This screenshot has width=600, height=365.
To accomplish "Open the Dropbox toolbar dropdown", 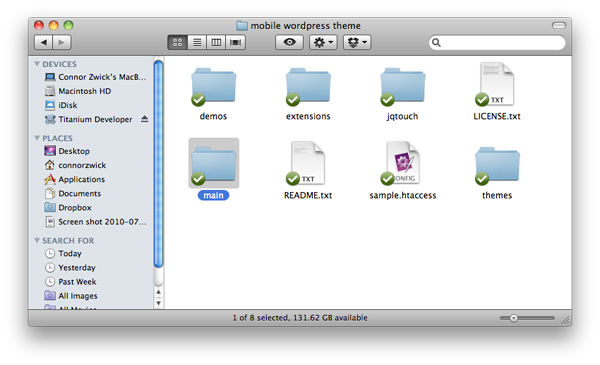I will tap(357, 42).
